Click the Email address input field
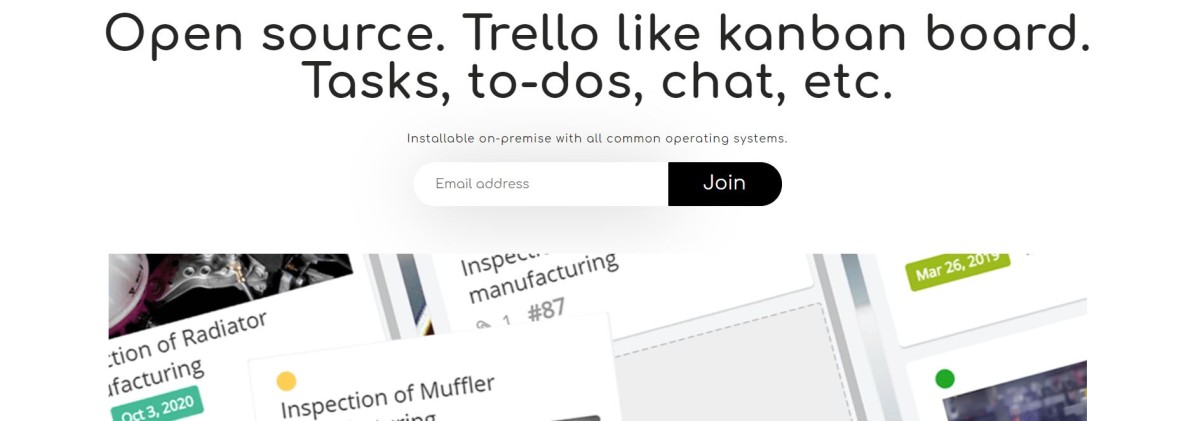 [x=540, y=184]
